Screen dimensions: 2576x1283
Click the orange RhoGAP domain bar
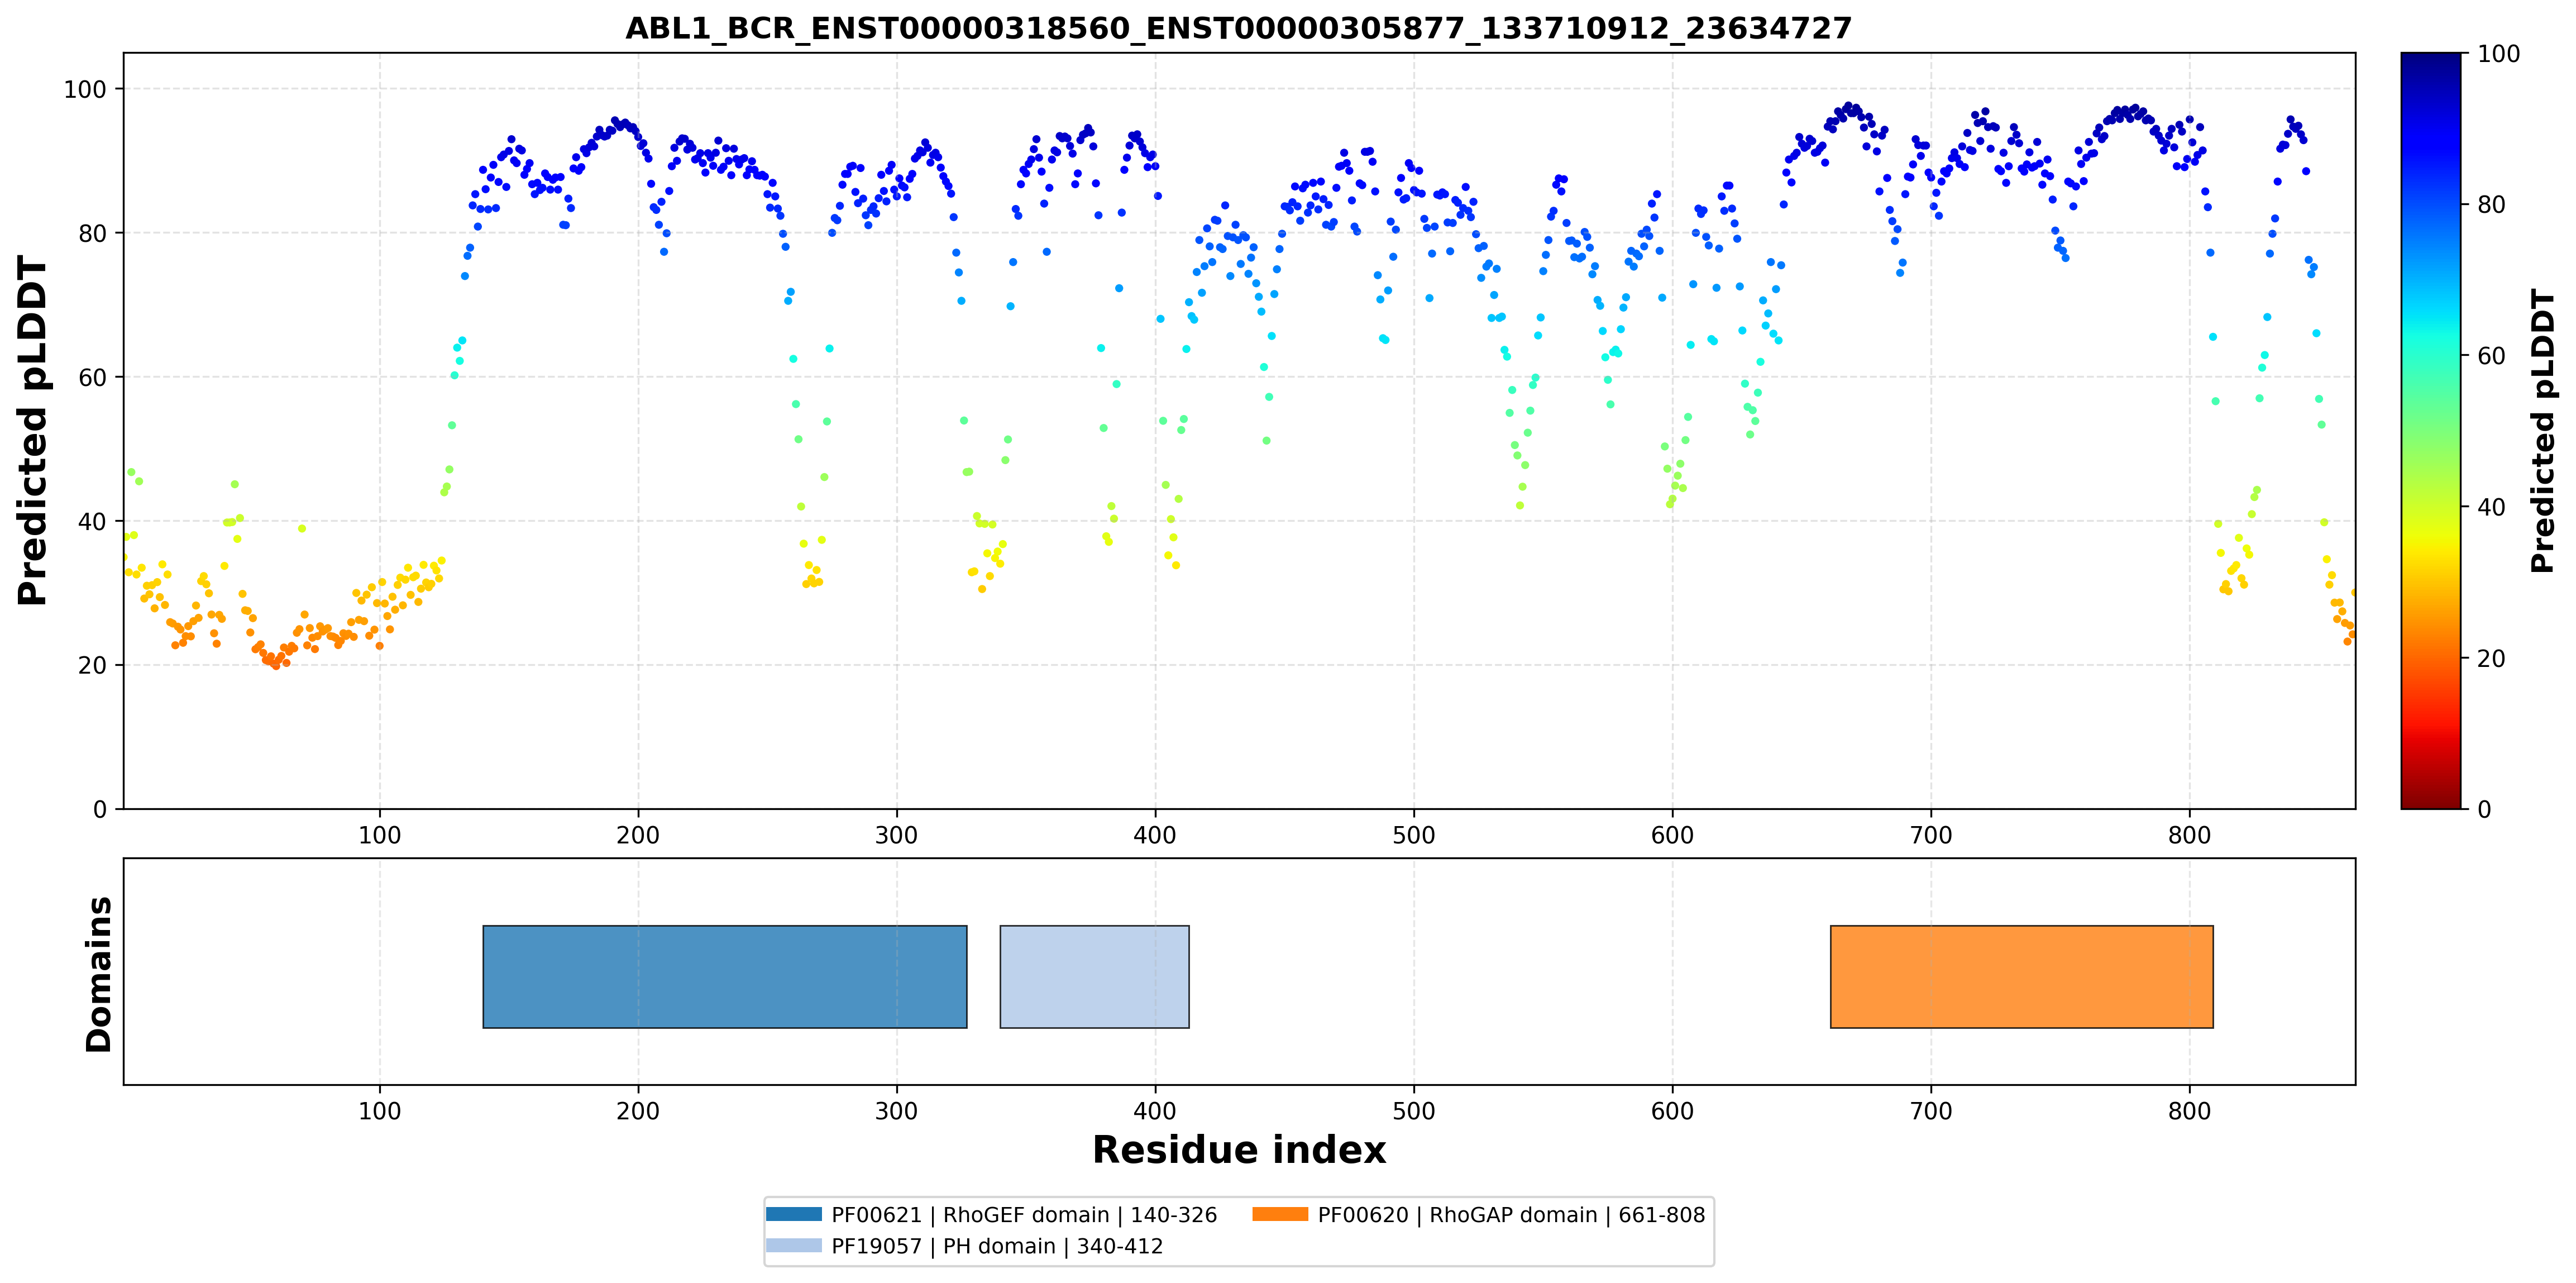(2021, 976)
